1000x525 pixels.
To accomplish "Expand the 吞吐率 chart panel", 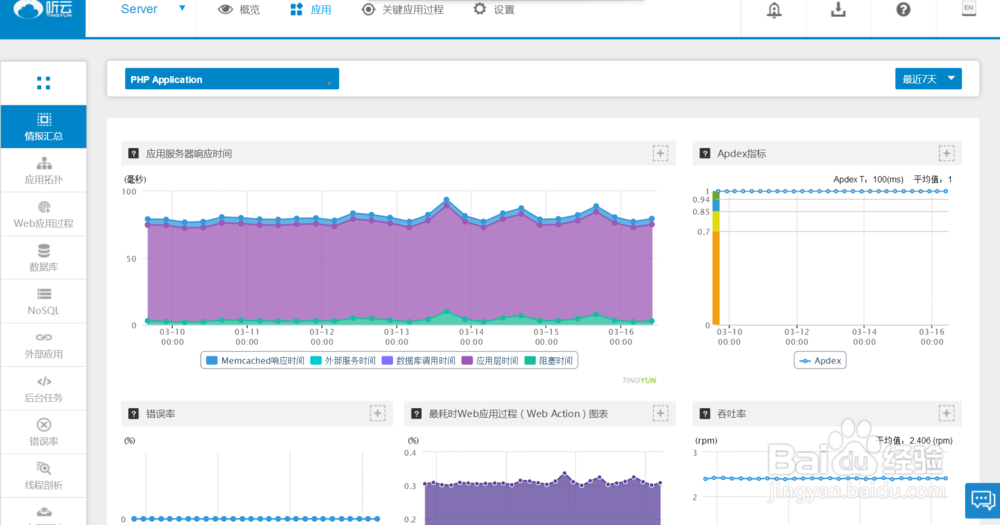I will click(x=946, y=413).
